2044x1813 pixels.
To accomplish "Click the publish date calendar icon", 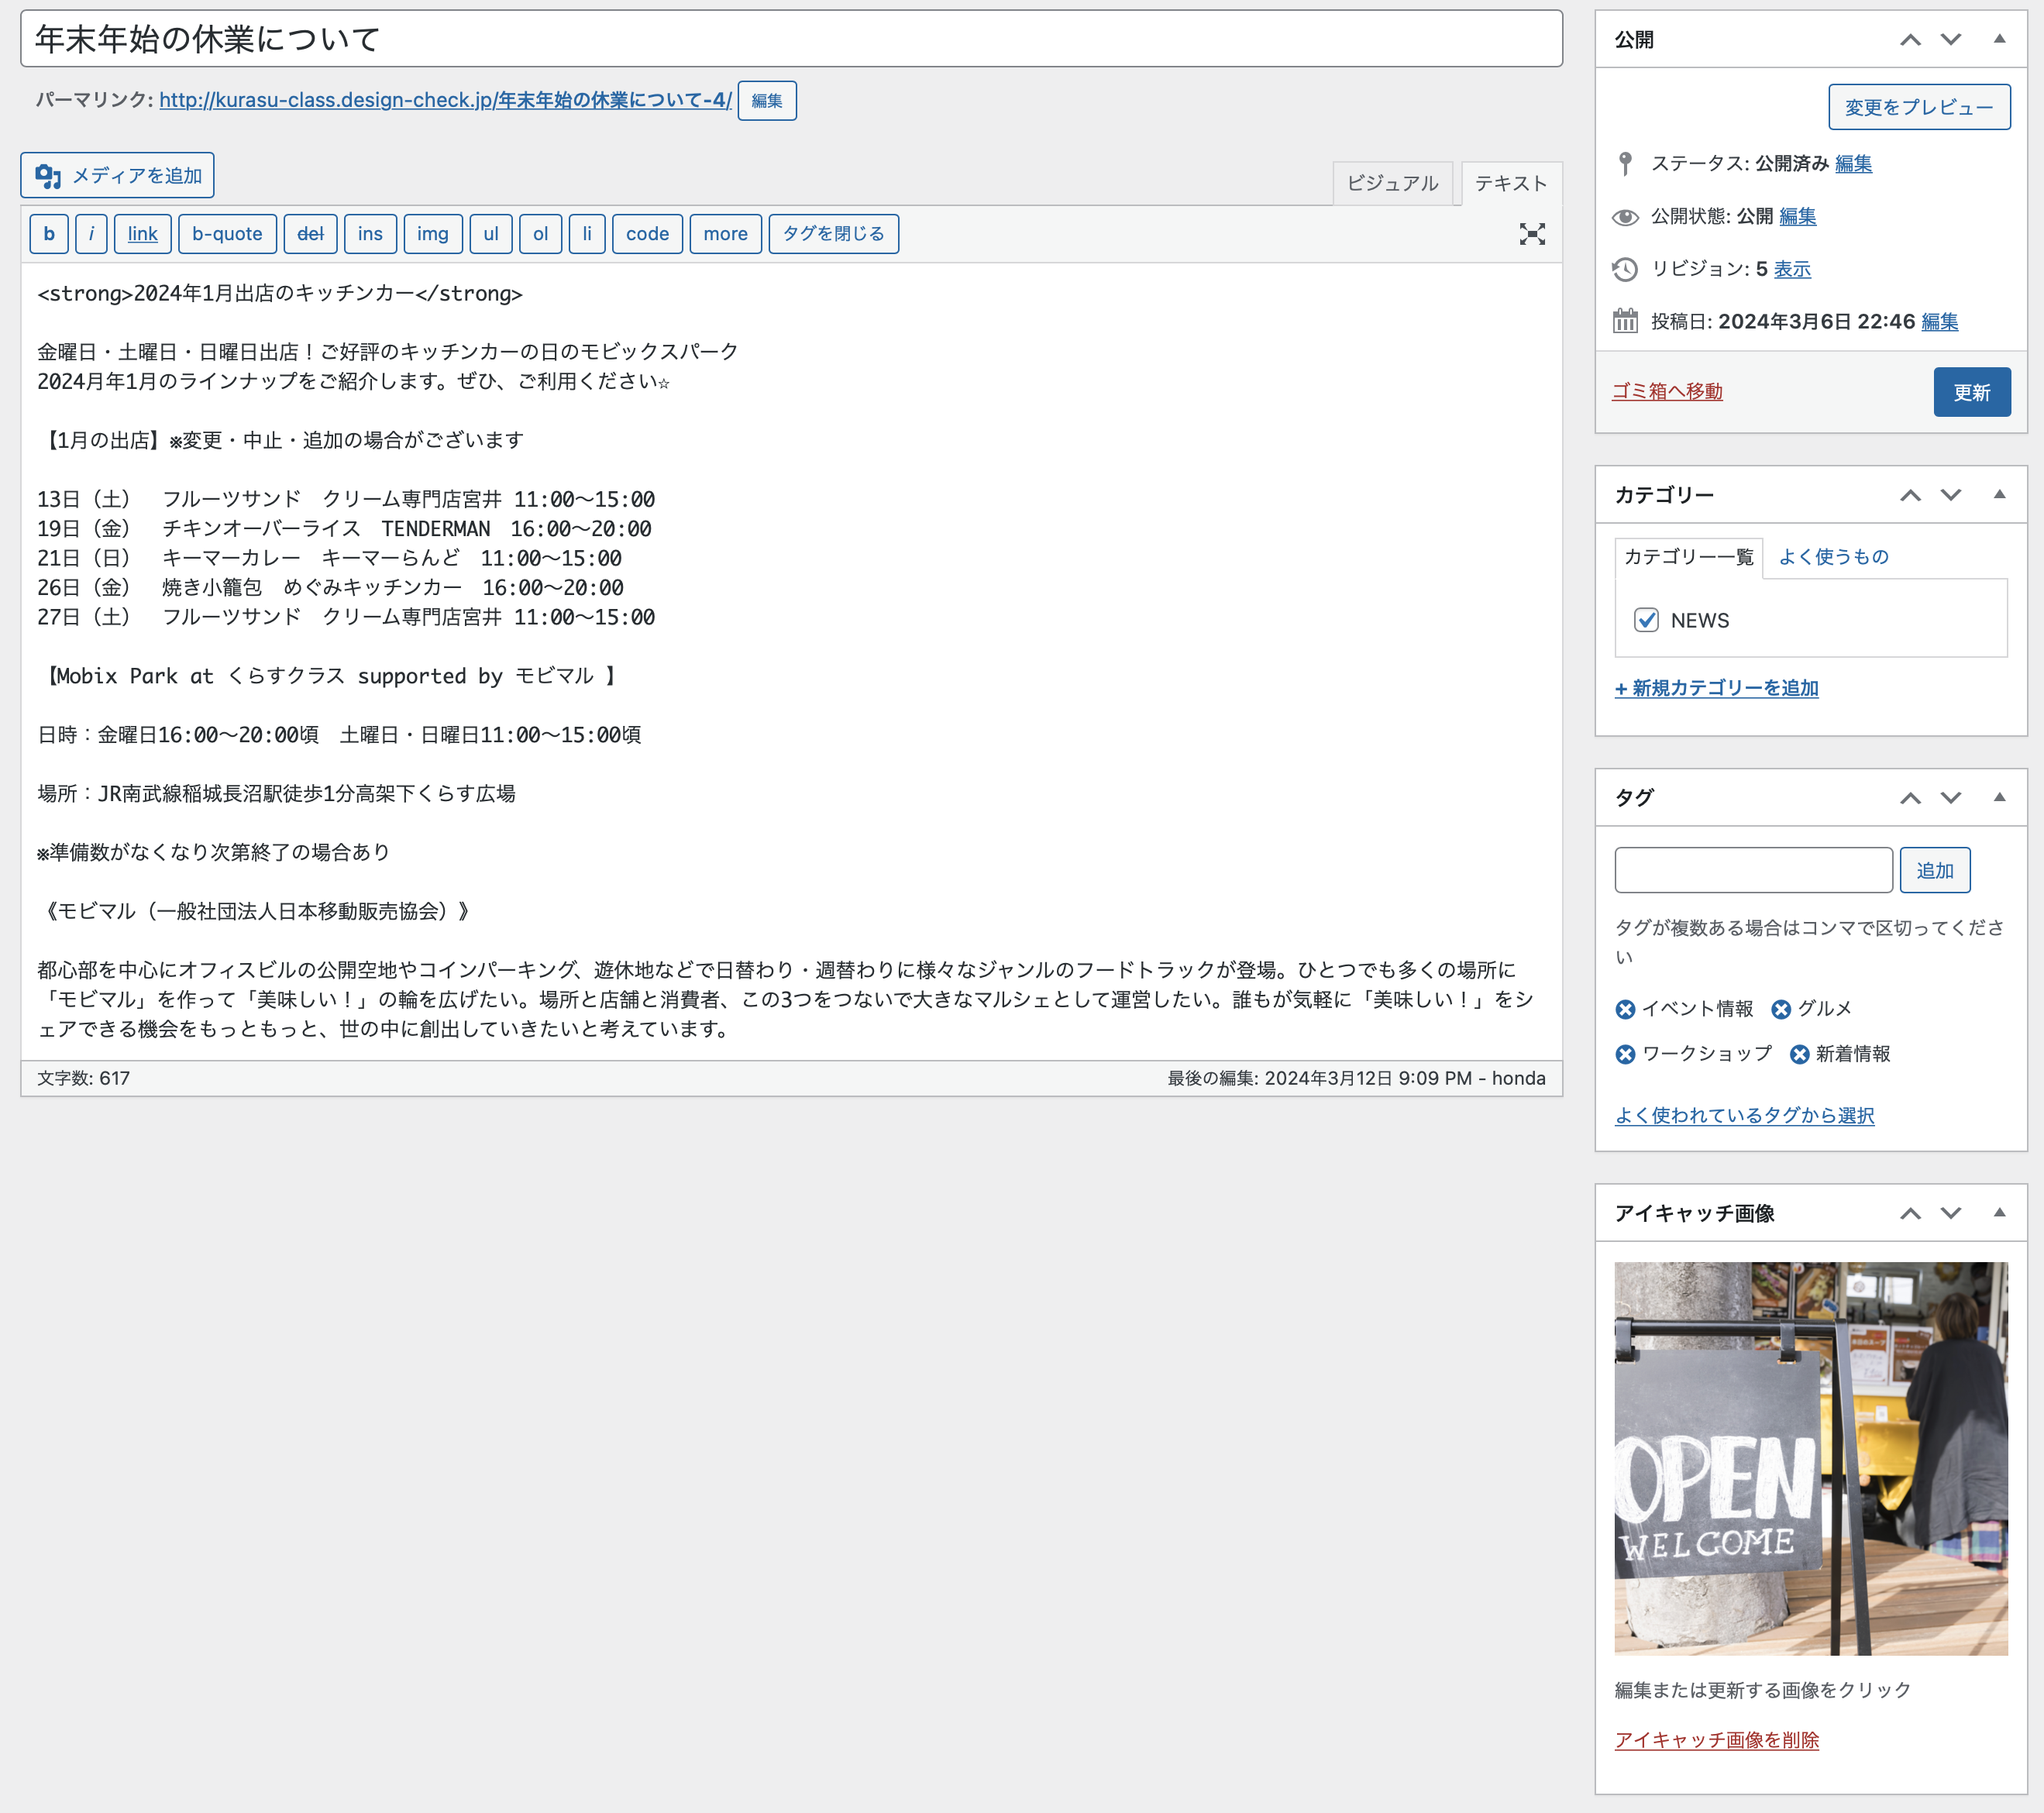I will click(1625, 321).
